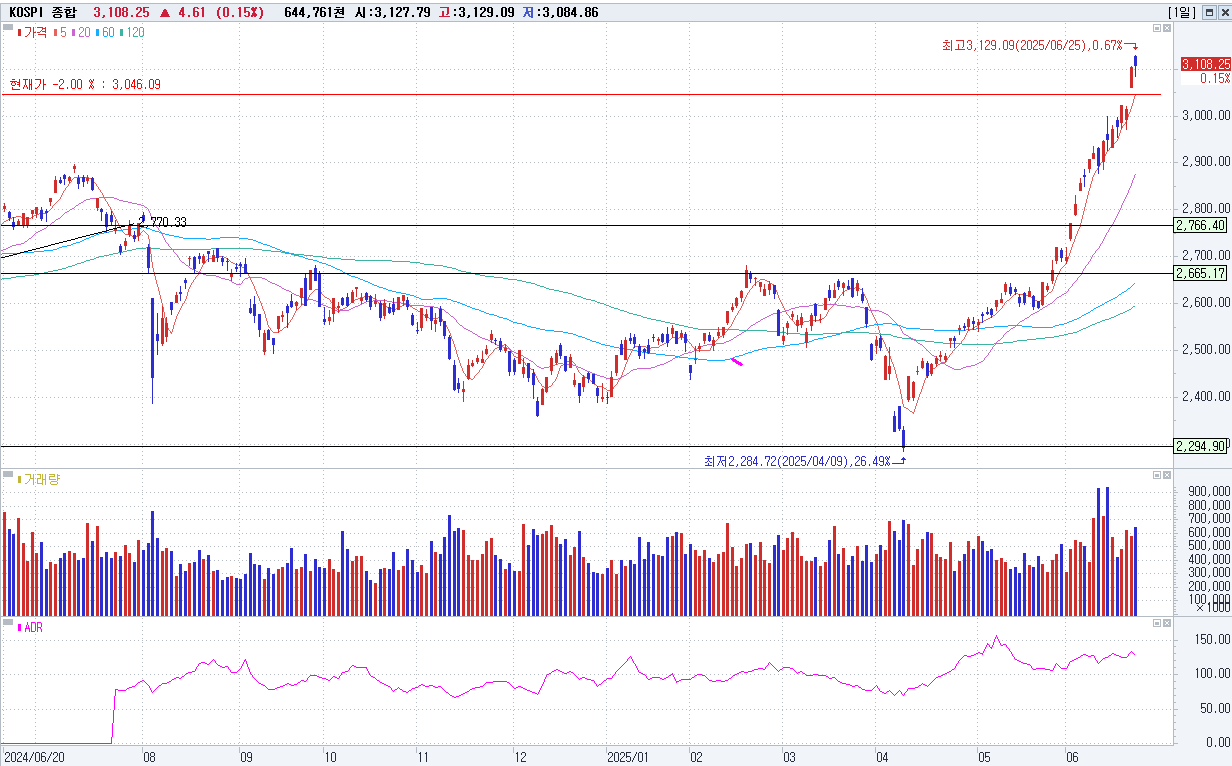Select the ADR indicator label
1232x766 pixels.
pos(30,627)
